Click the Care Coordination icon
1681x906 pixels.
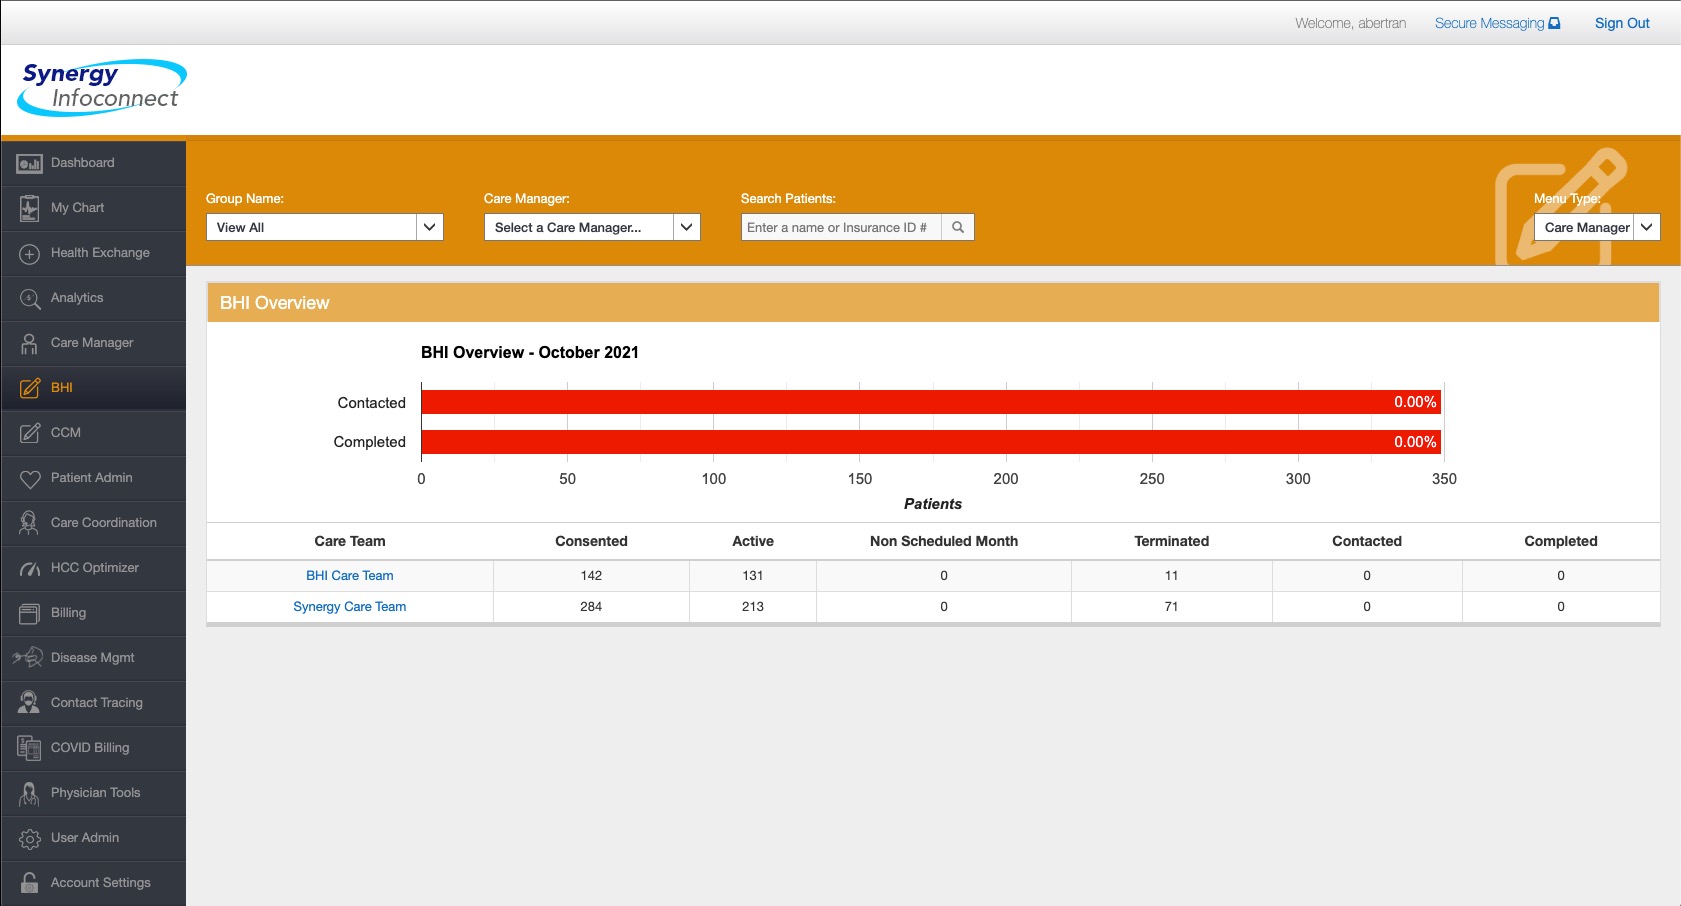click(29, 523)
